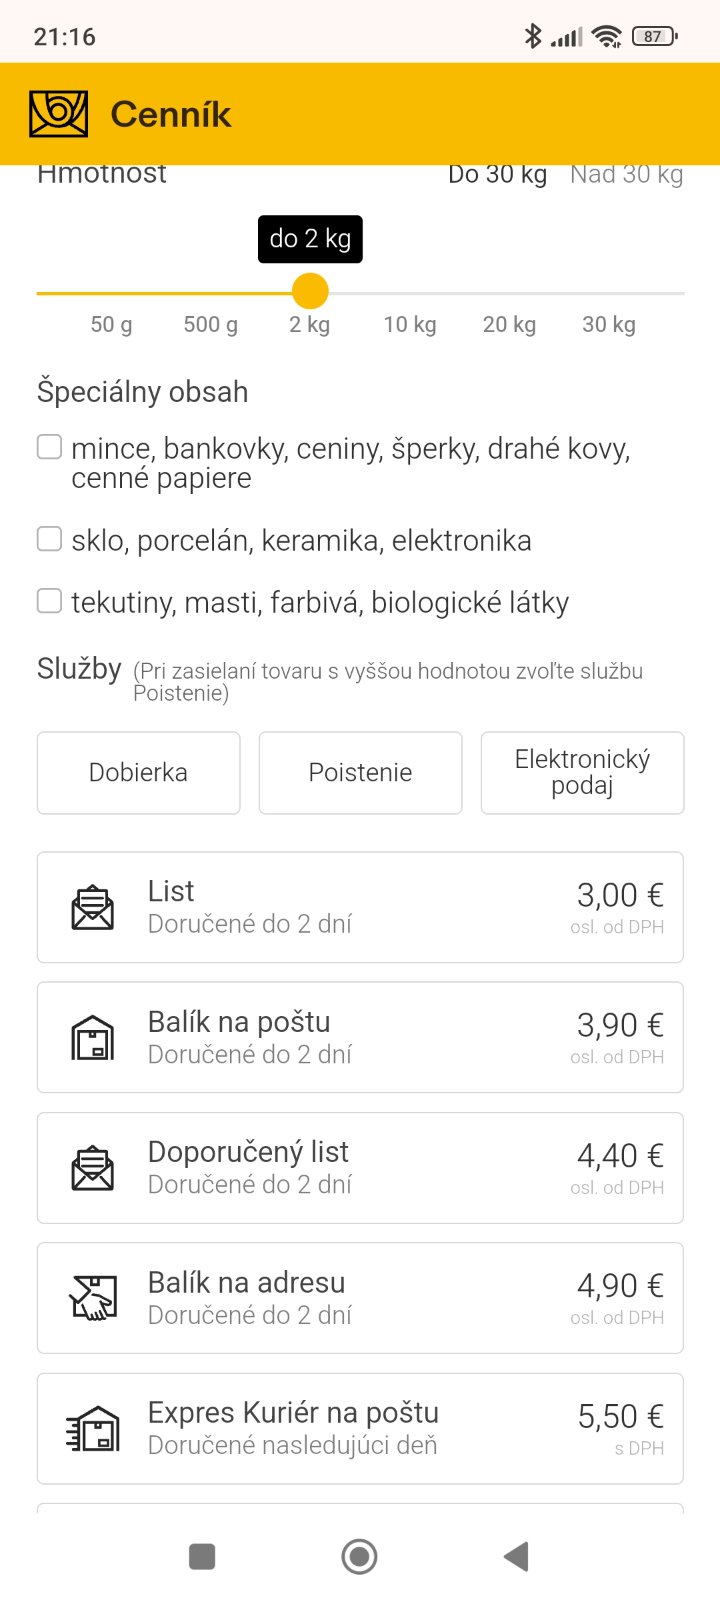Tap the Android home circle icon
The width and height of the screenshot is (720, 1600).
coord(359,1556)
